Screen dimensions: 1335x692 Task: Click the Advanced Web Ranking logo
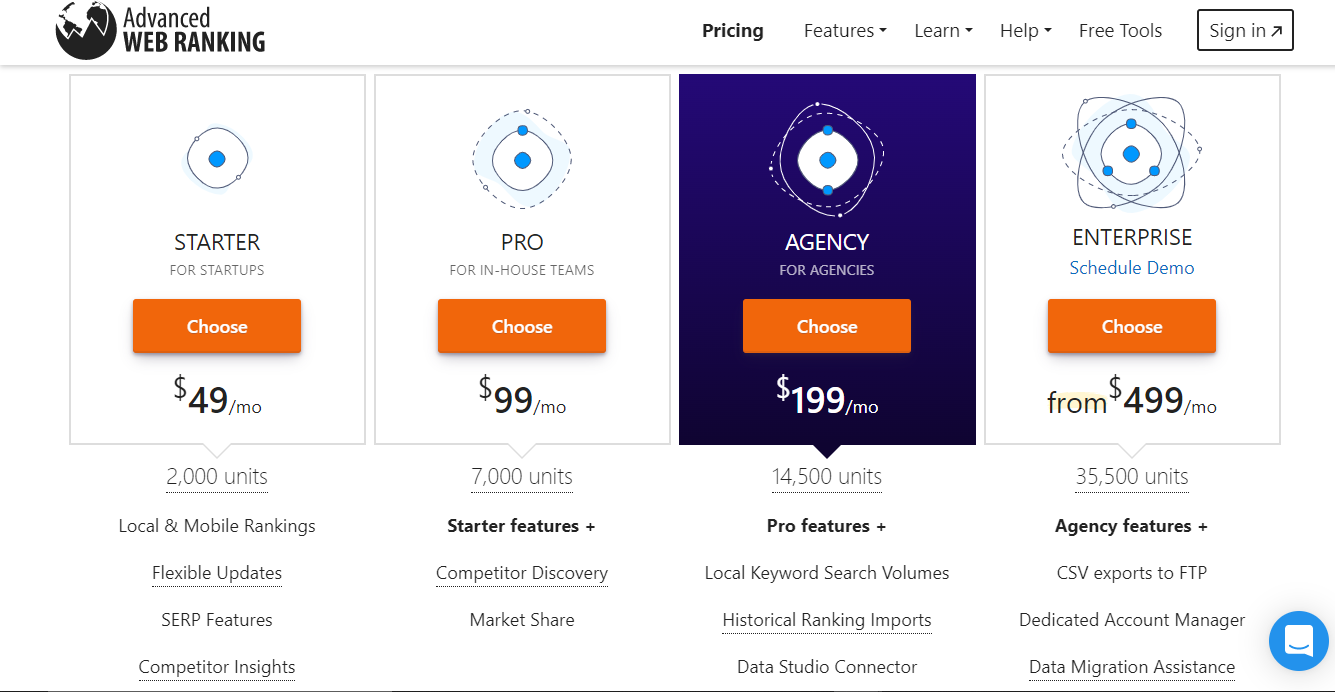(x=161, y=31)
